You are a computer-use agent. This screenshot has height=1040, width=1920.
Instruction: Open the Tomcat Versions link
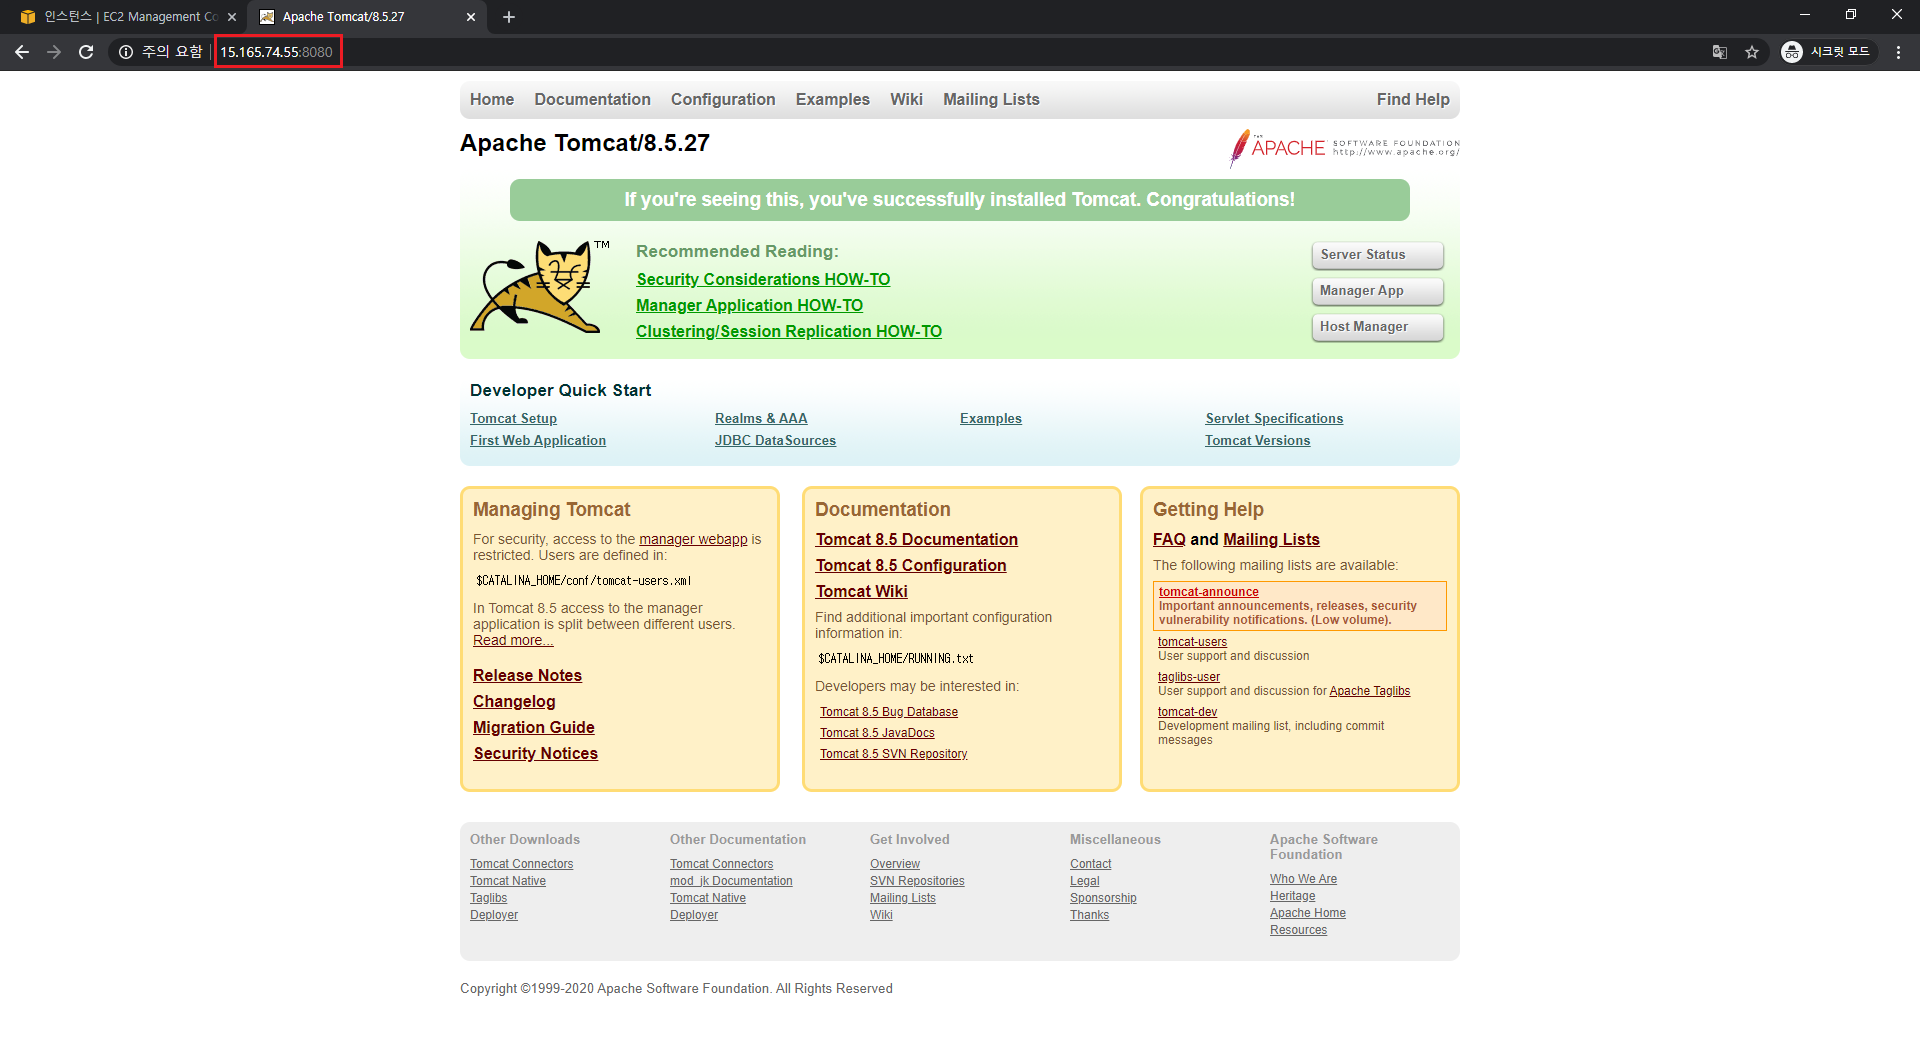pyautogui.click(x=1257, y=441)
